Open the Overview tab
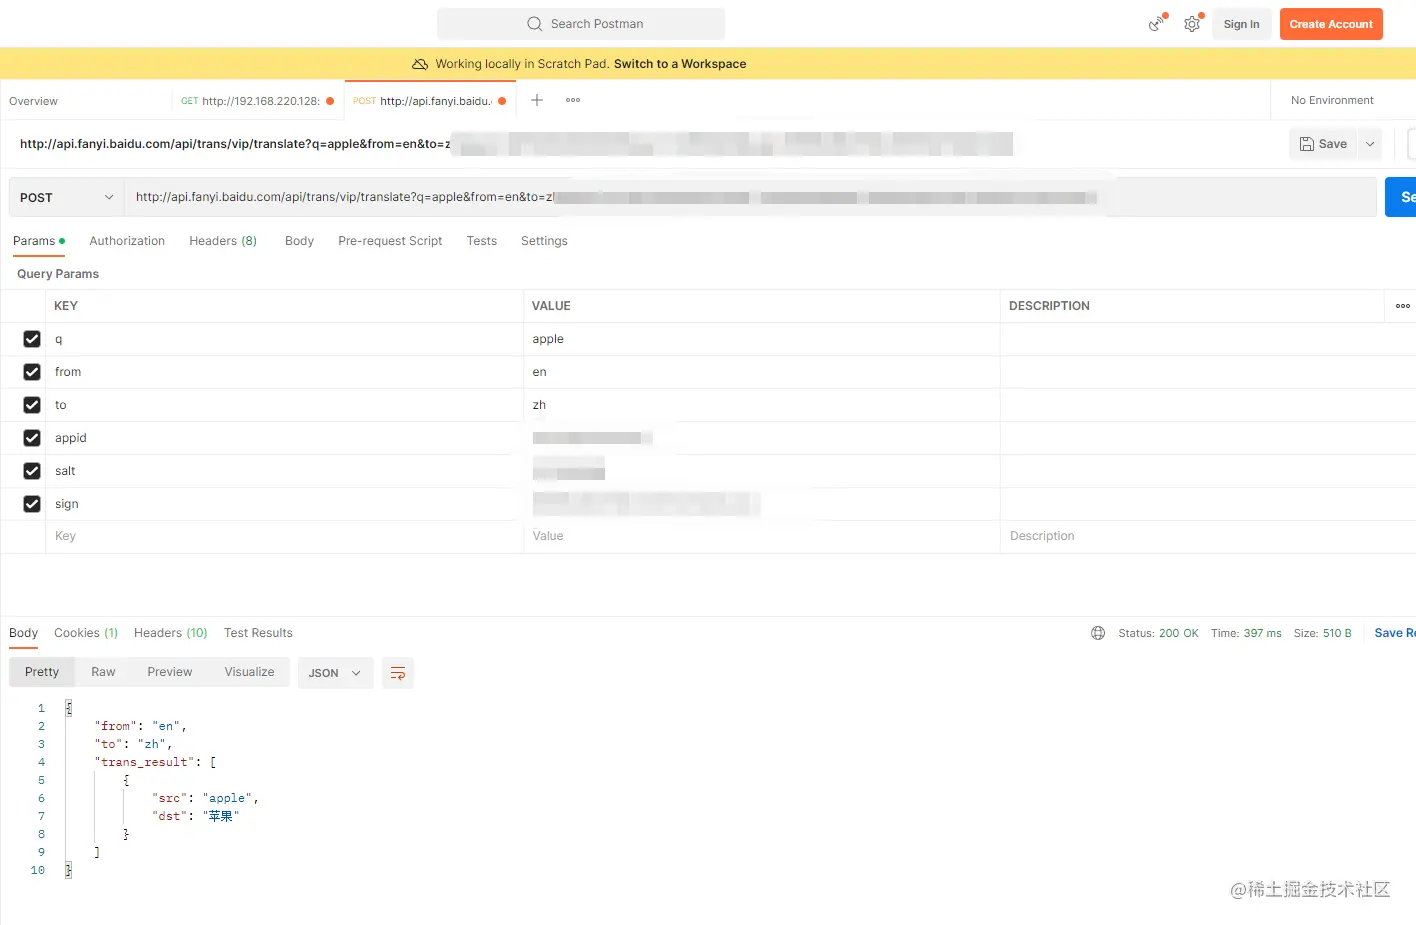 coord(34,101)
